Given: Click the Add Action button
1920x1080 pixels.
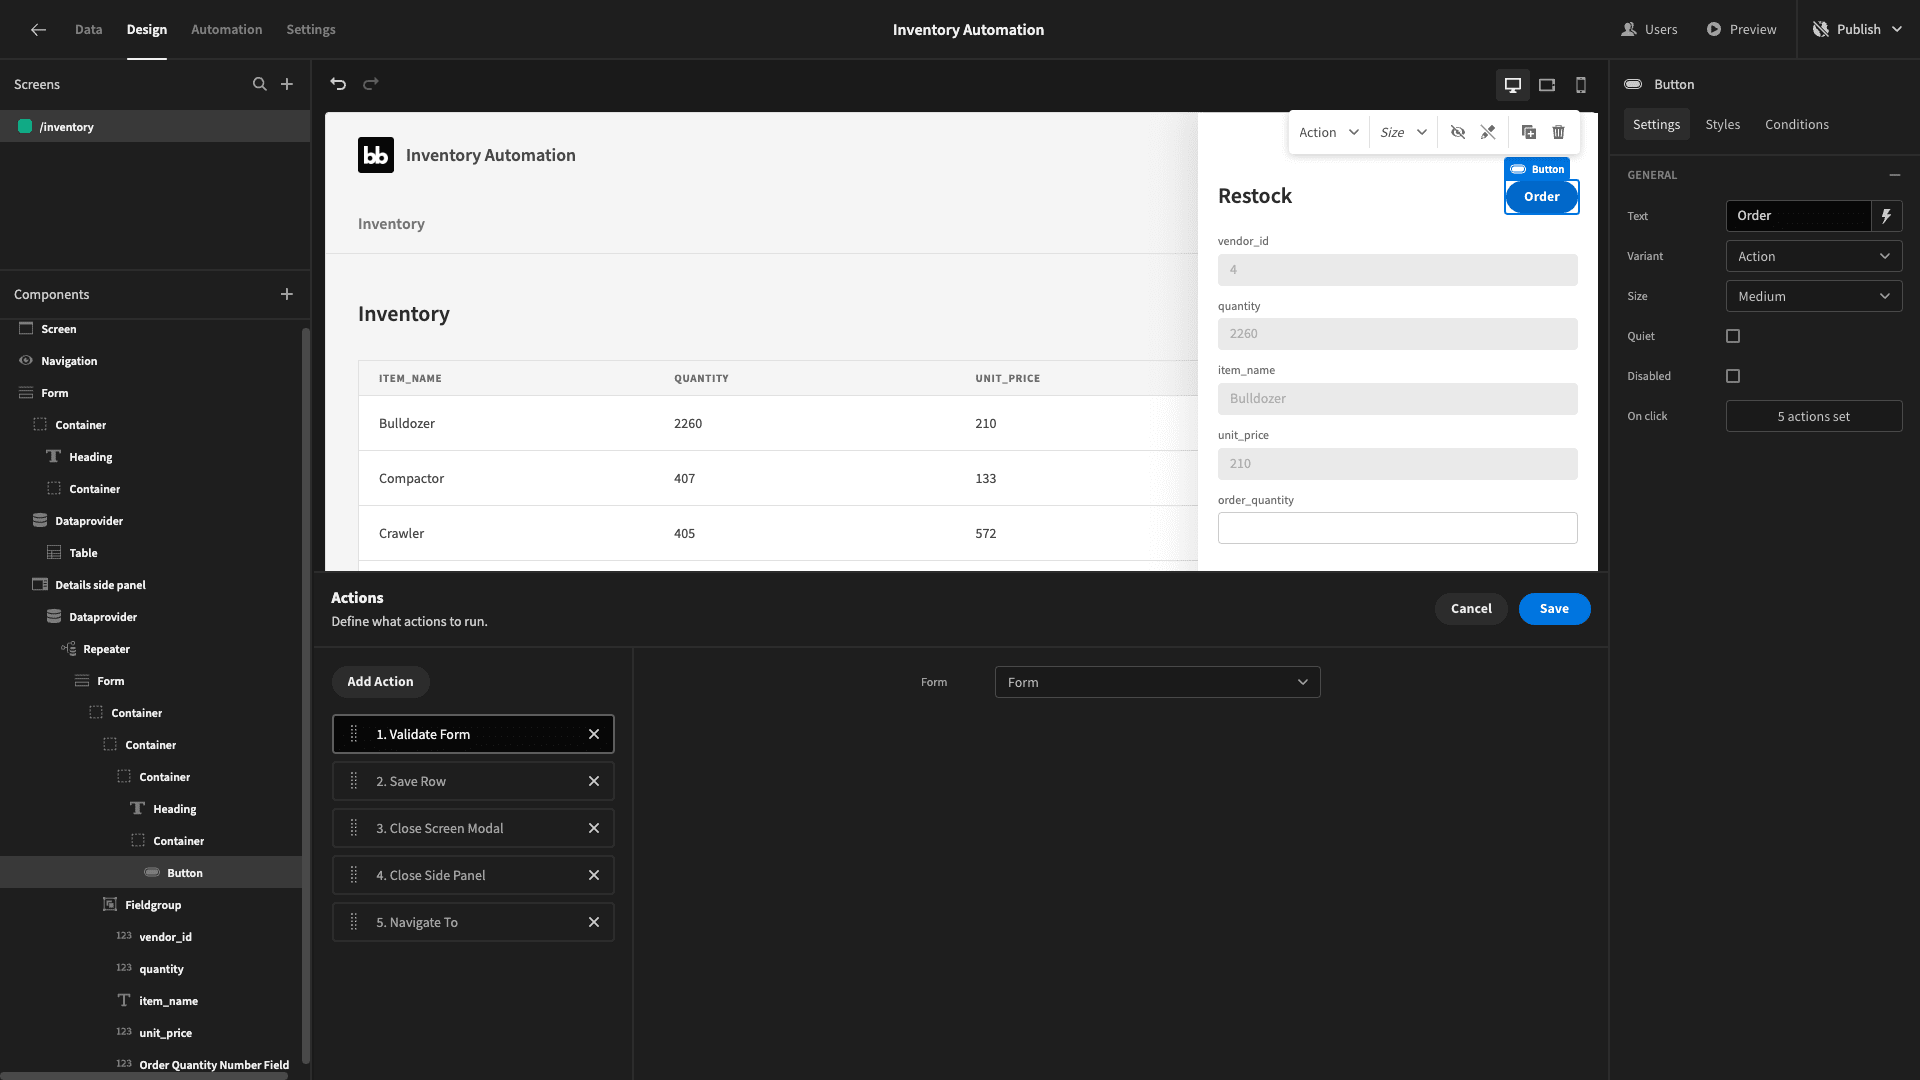Looking at the screenshot, I should (380, 681).
